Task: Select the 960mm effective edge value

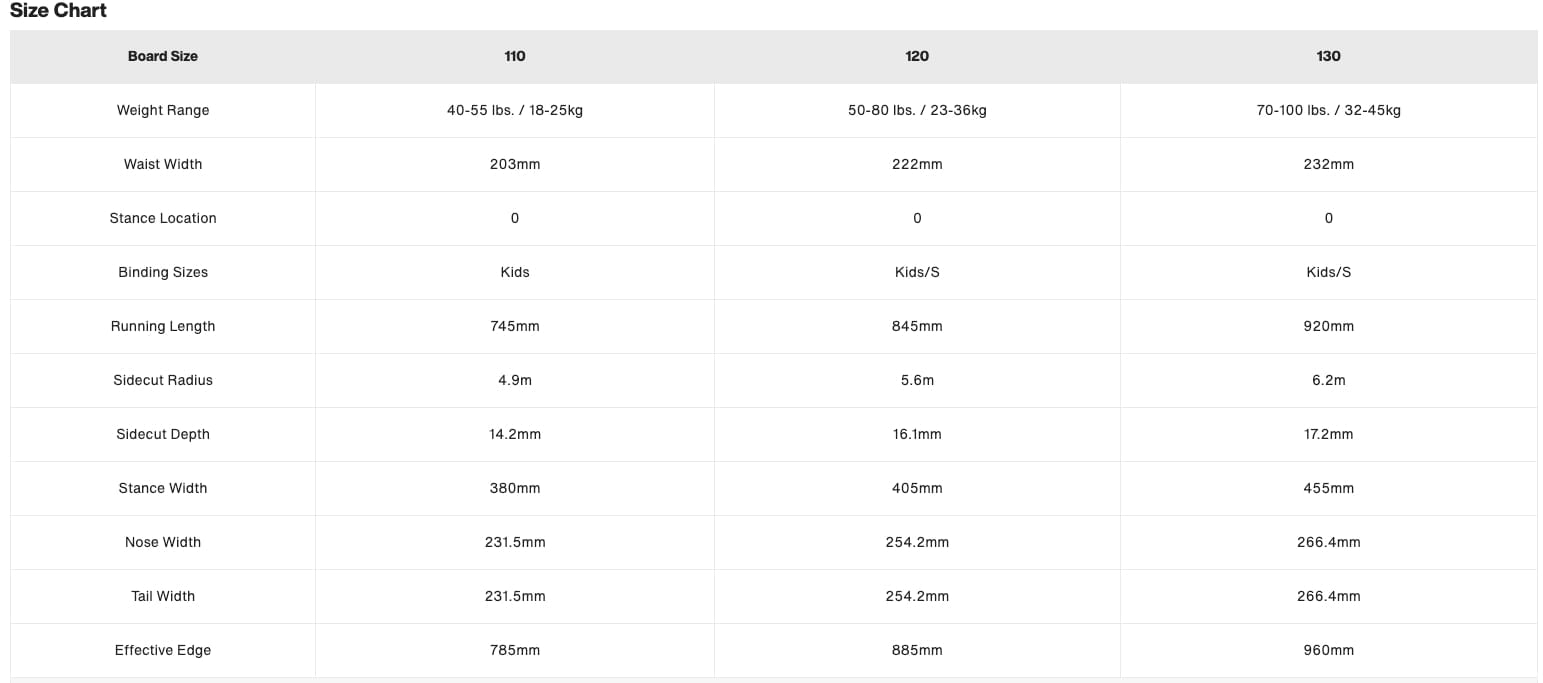Action: 1328,650
